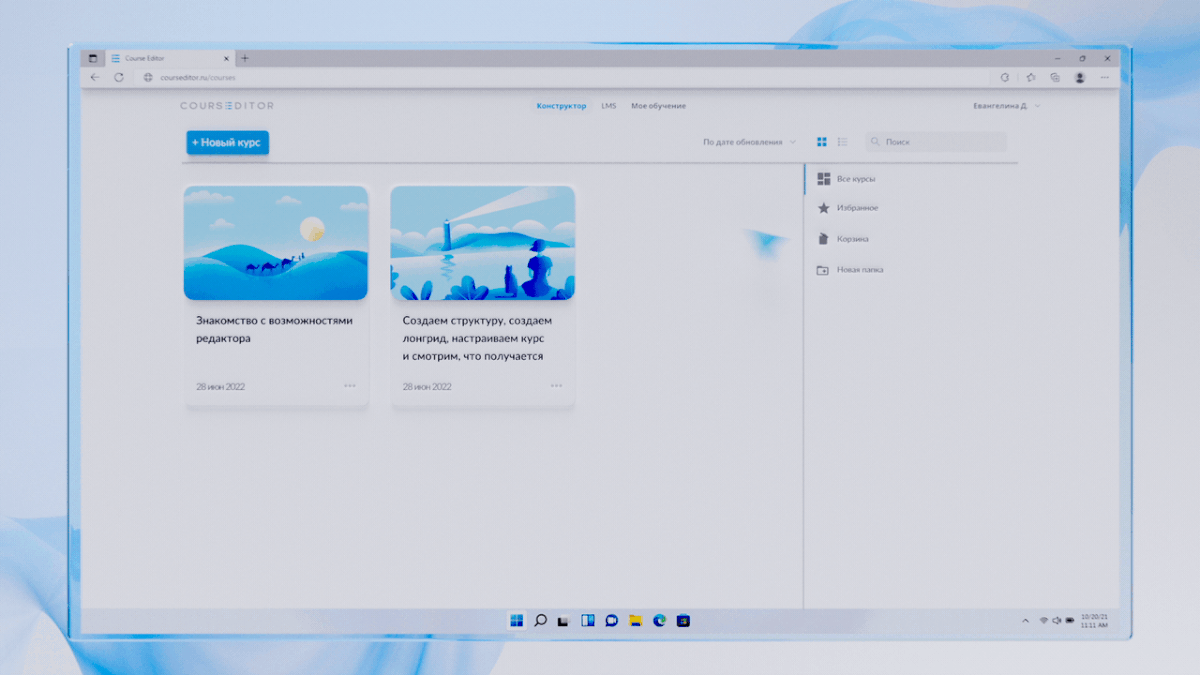Open options menu for 'Знакомство с возможностями редактора'
This screenshot has height=675, width=1200.
pyautogui.click(x=350, y=386)
